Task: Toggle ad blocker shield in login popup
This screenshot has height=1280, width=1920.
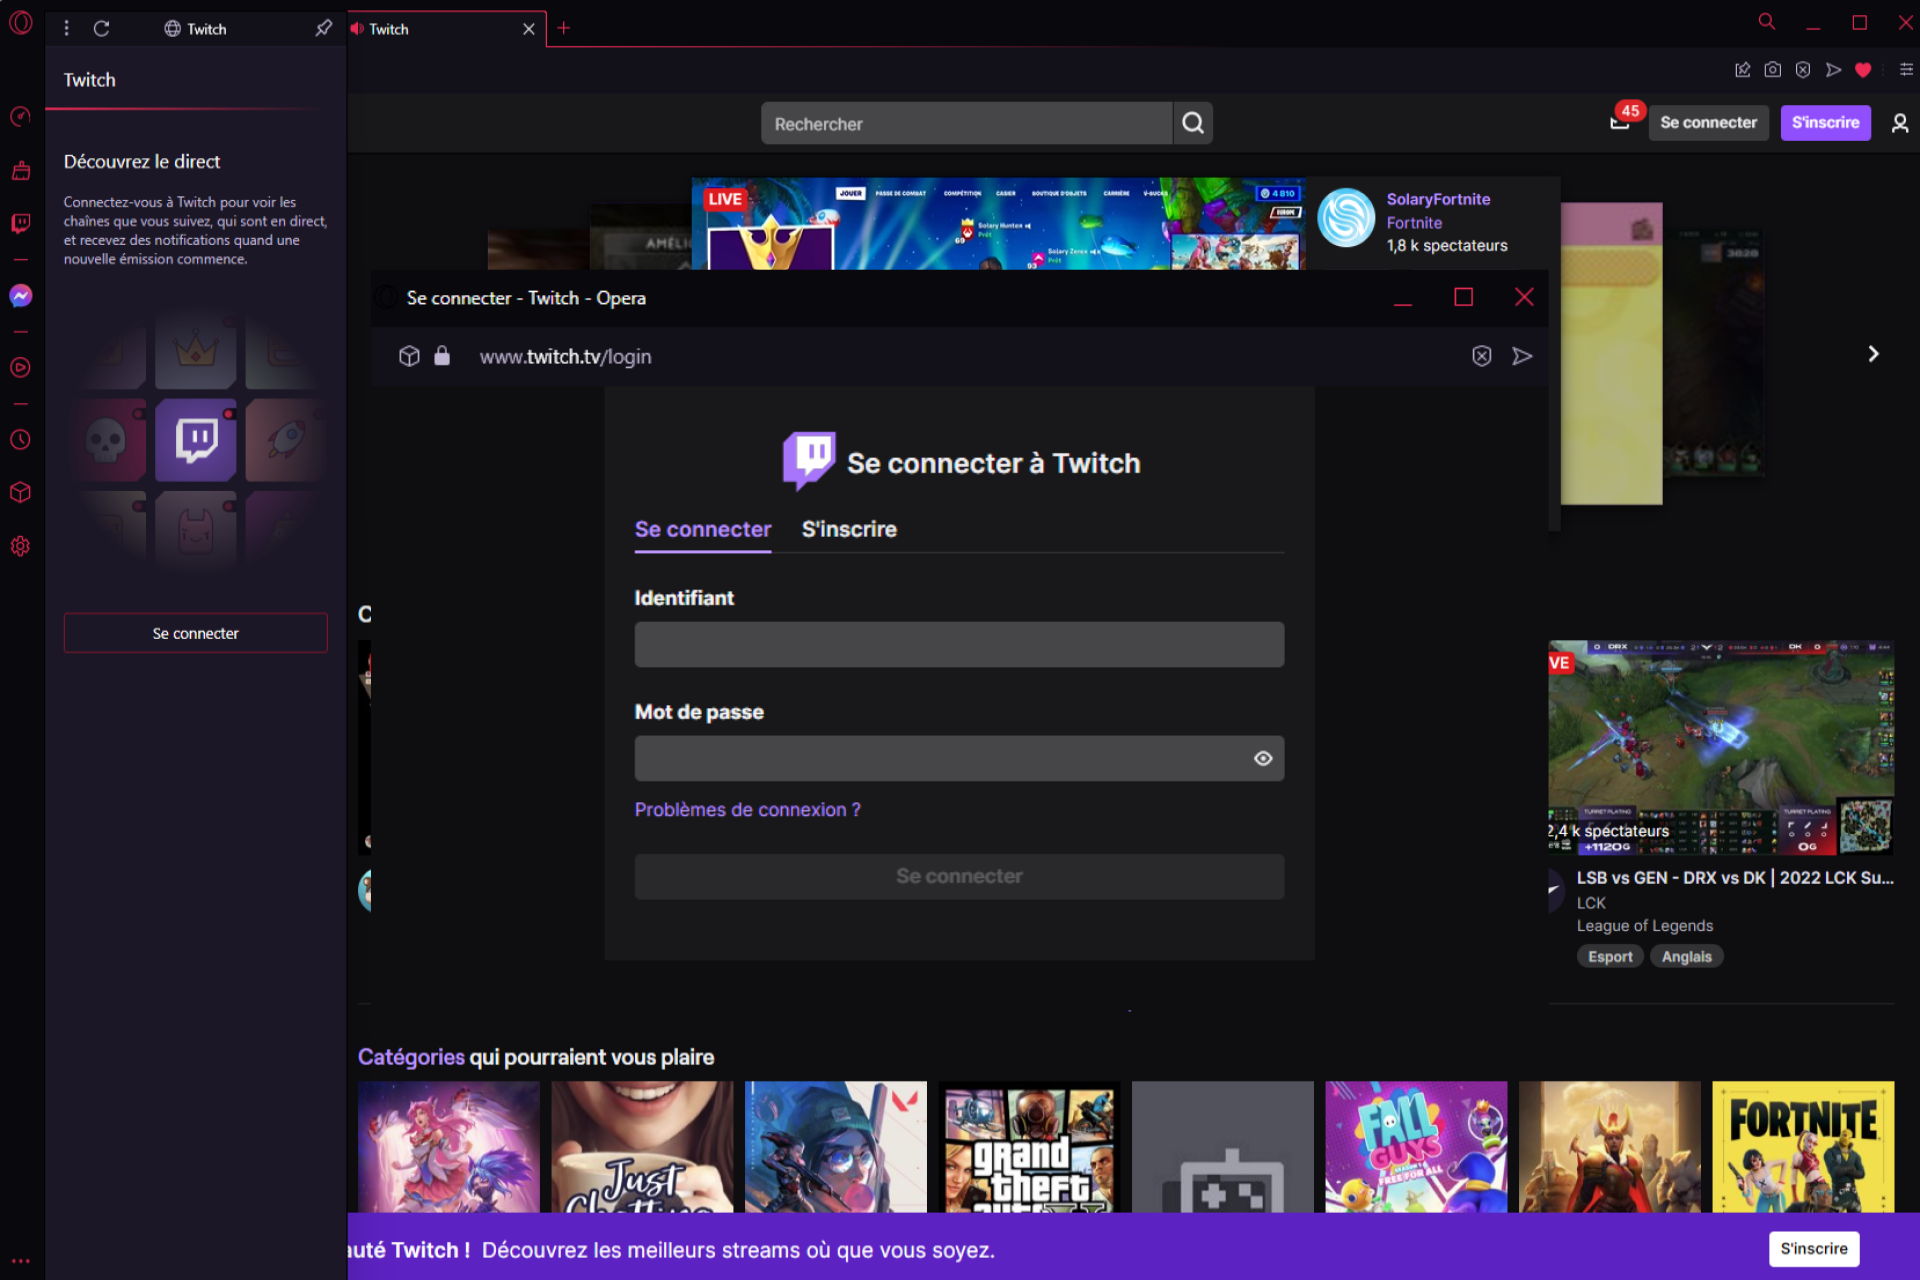Action: click(x=1482, y=356)
